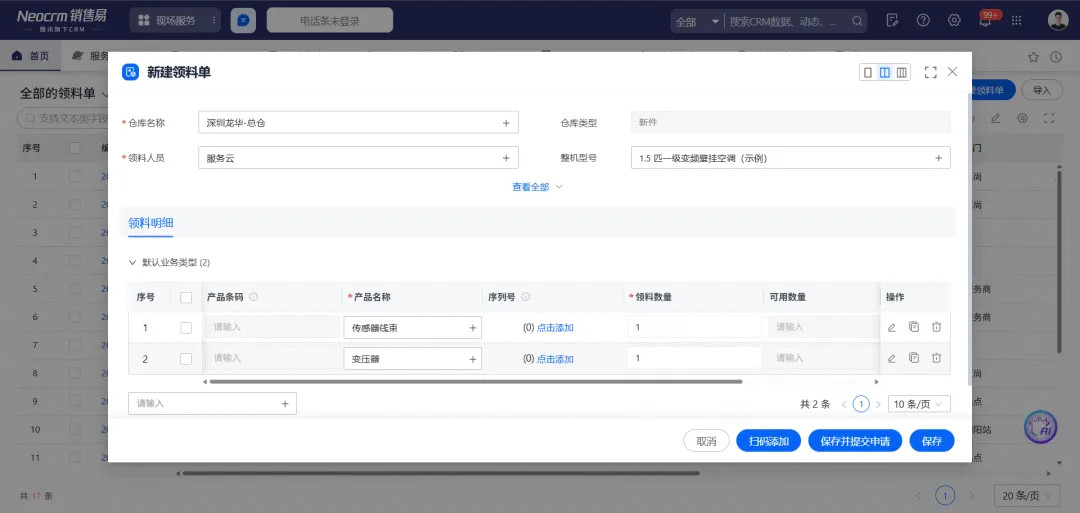The height and width of the screenshot is (513, 1080).
Task: Check the select-all checkbox in table header
Action: coord(186,297)
